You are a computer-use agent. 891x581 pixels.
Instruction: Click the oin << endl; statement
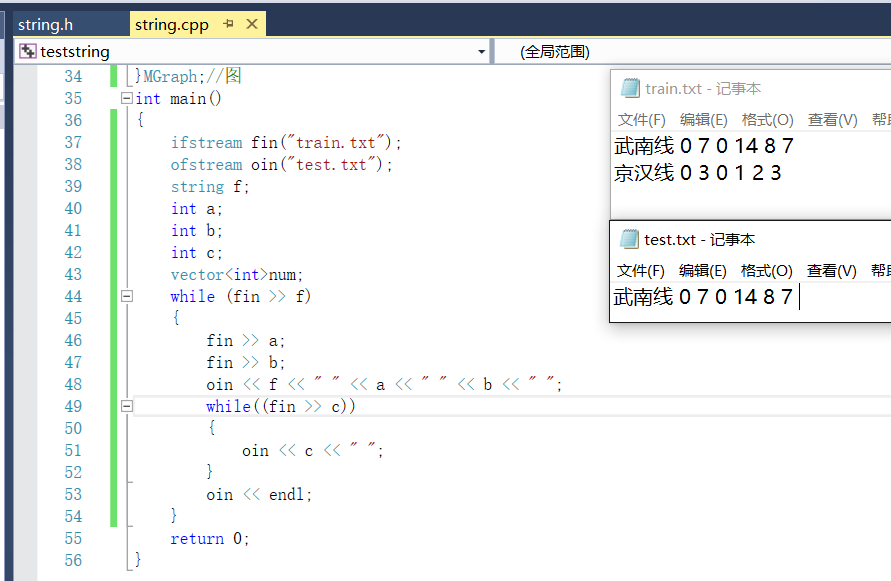click(x=259, y=495)
